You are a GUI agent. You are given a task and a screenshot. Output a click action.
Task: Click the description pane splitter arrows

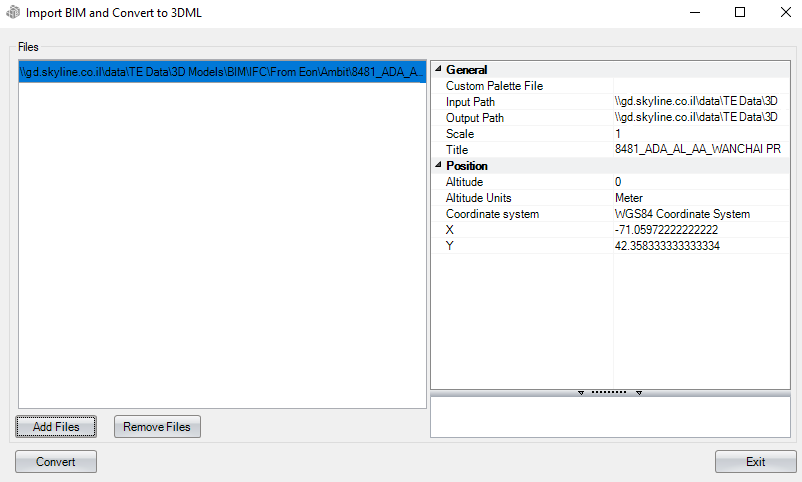pyautogui.click(x=608, y=392)
